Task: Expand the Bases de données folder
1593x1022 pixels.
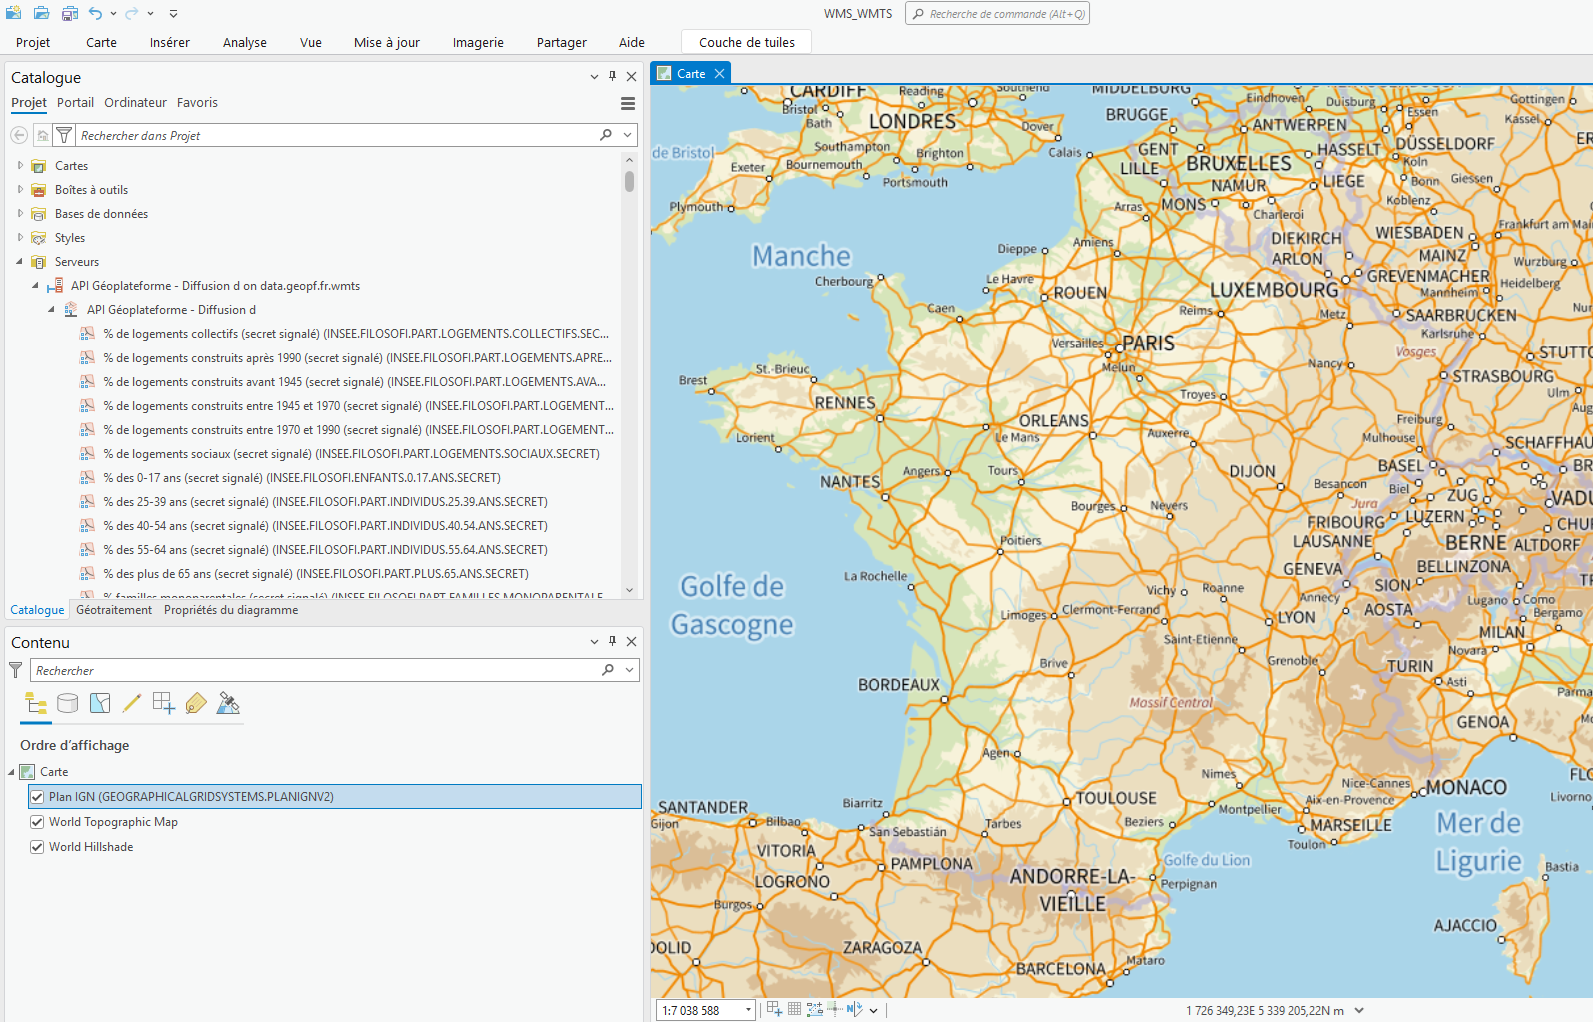Action: pyautogui.click(x=20, y=214)
